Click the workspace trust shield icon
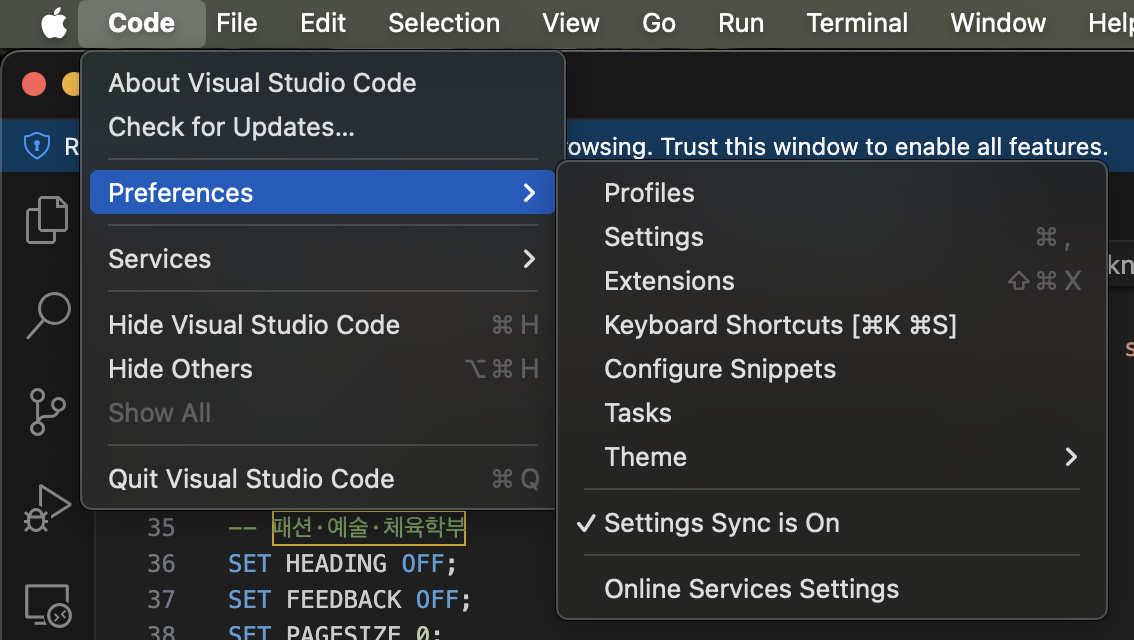The width and height of the screenshot is (1134, 640). point(36,146)
